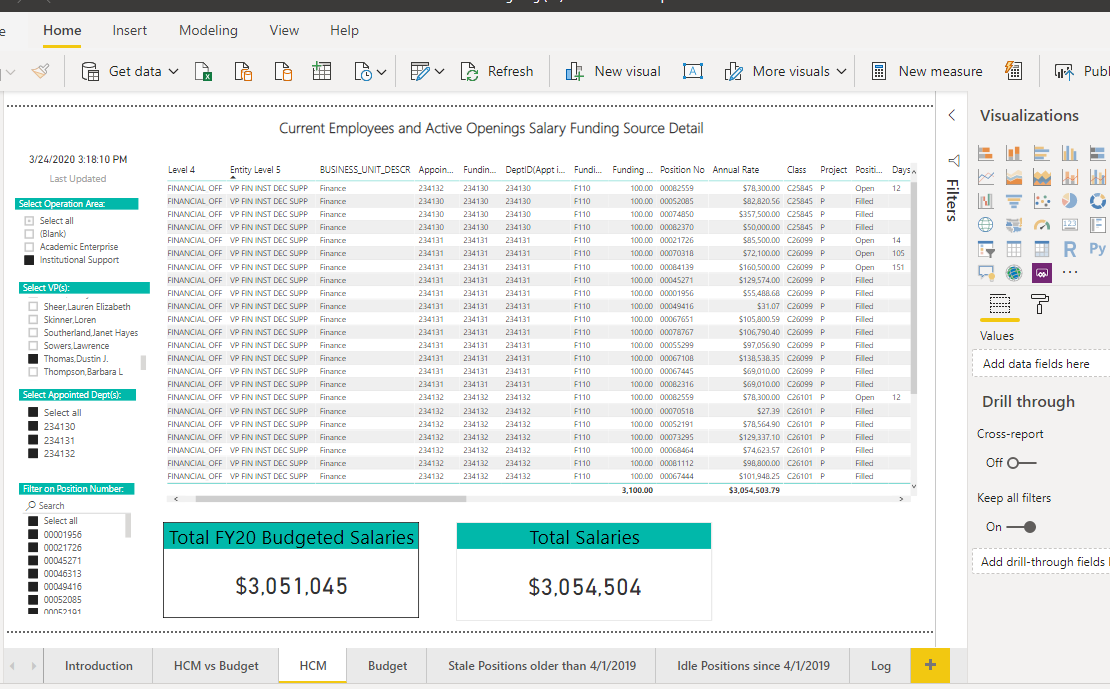Select the table visual
This screenshot has width=1110, height=689.
click(x=1014, y=249)
